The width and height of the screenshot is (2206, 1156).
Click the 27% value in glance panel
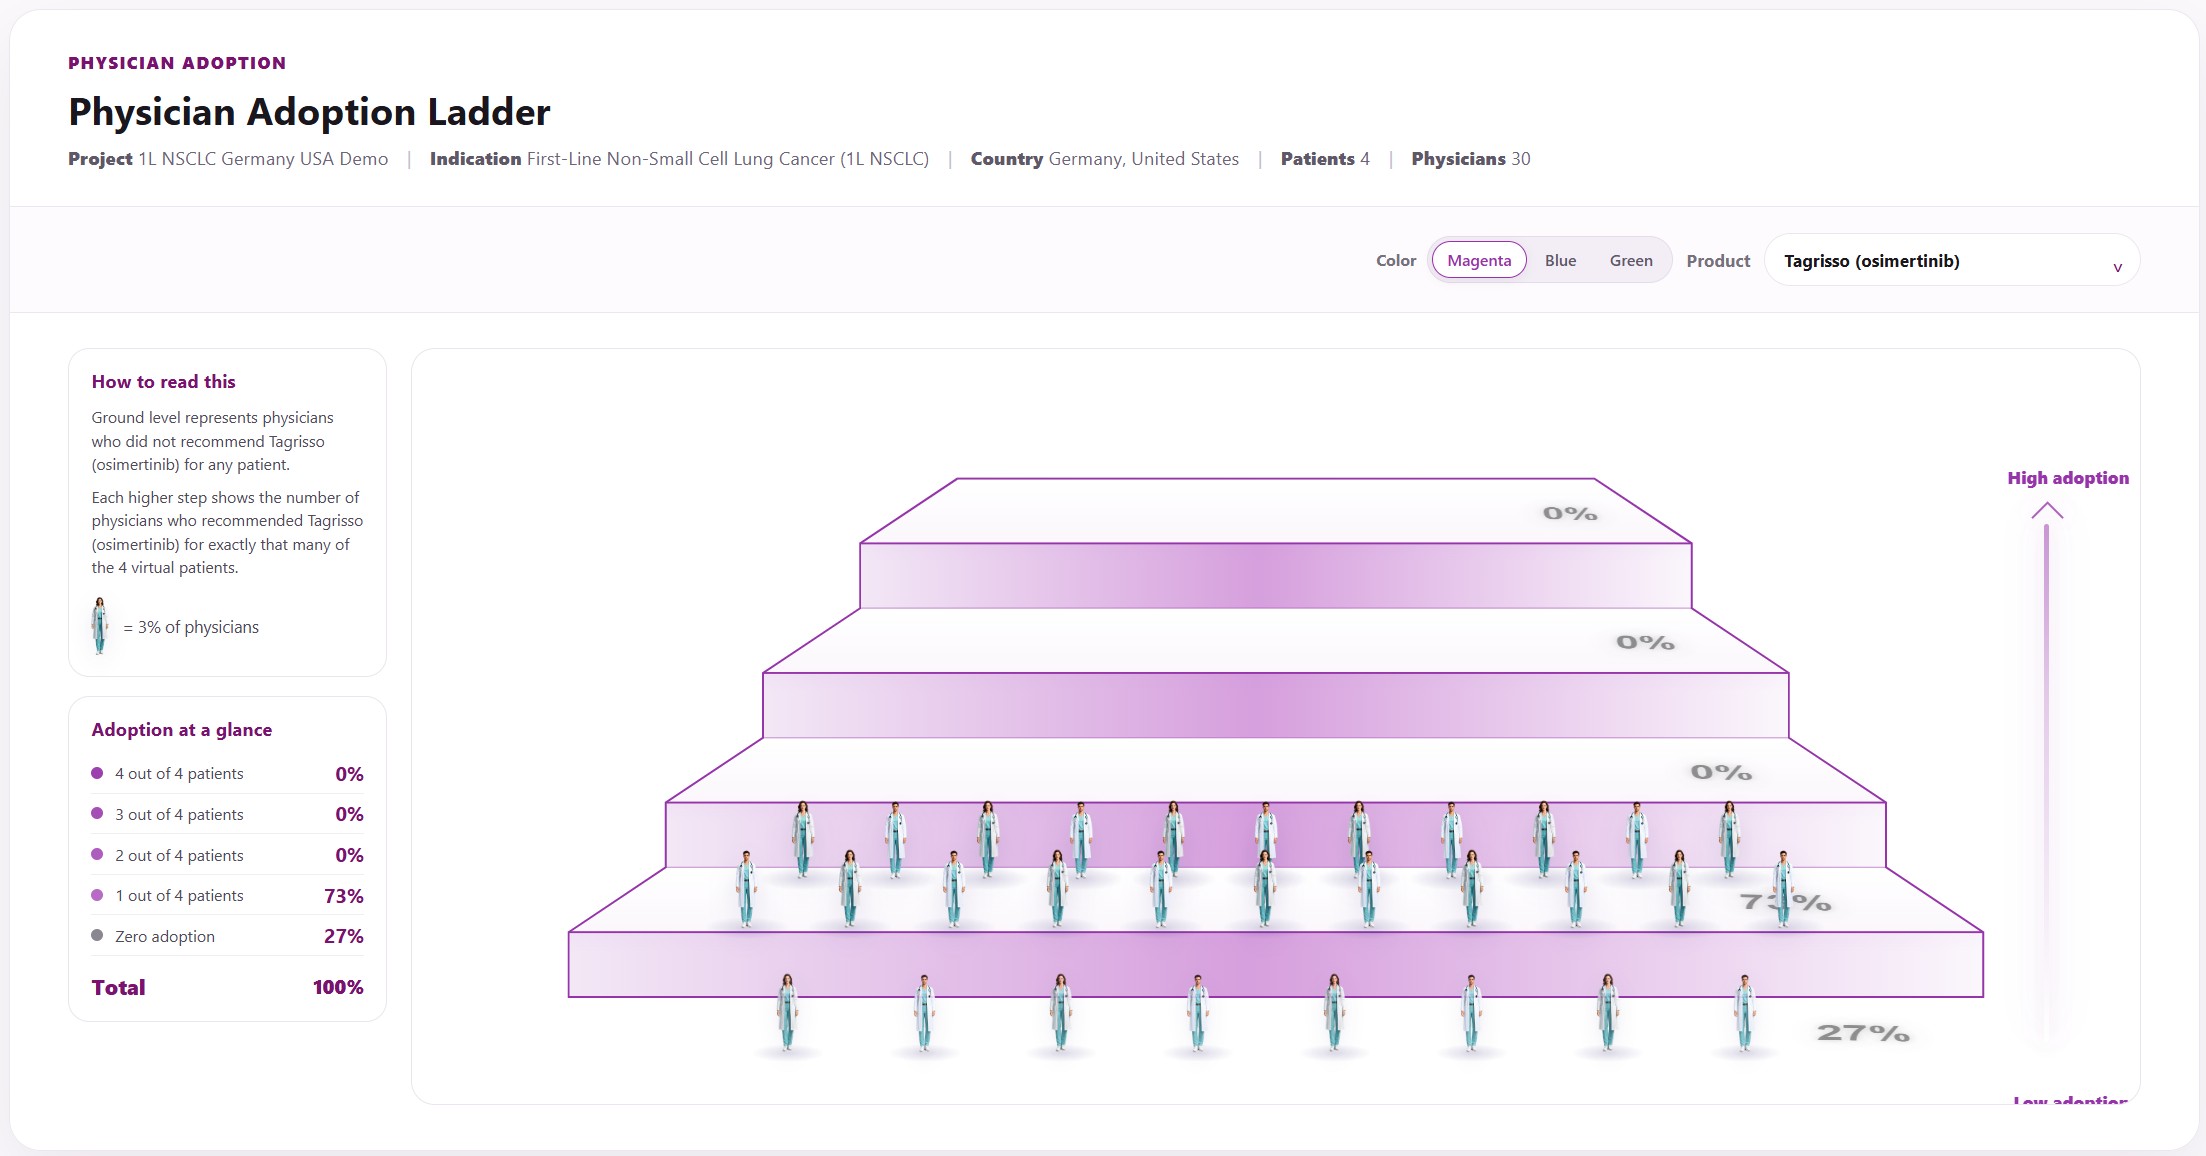(343, 936)
